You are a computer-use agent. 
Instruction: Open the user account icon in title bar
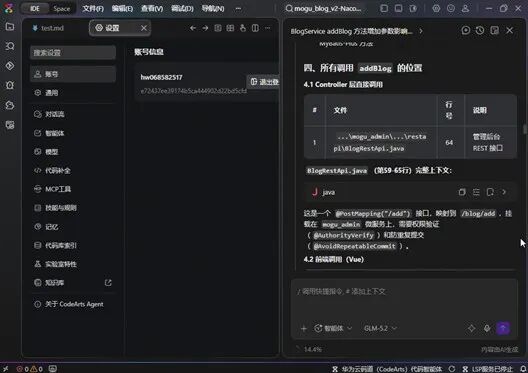[x=465, y=8]
